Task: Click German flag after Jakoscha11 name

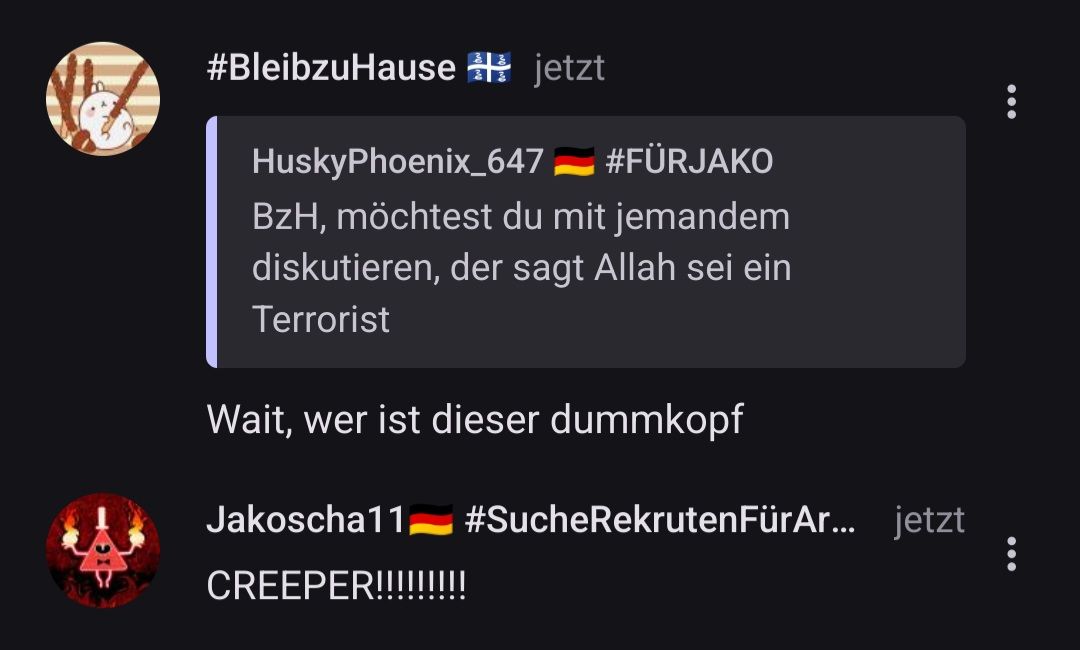Action: [x=431, y=520]
